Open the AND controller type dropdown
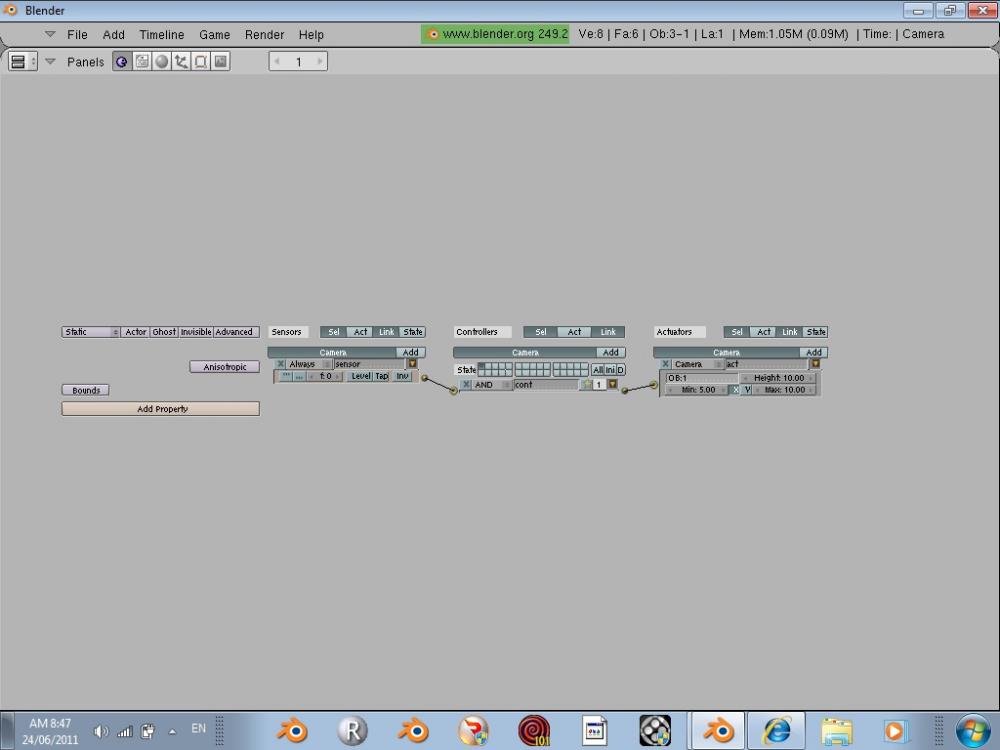This screenshot has width=1000, height=750. (x=492, y=385)
